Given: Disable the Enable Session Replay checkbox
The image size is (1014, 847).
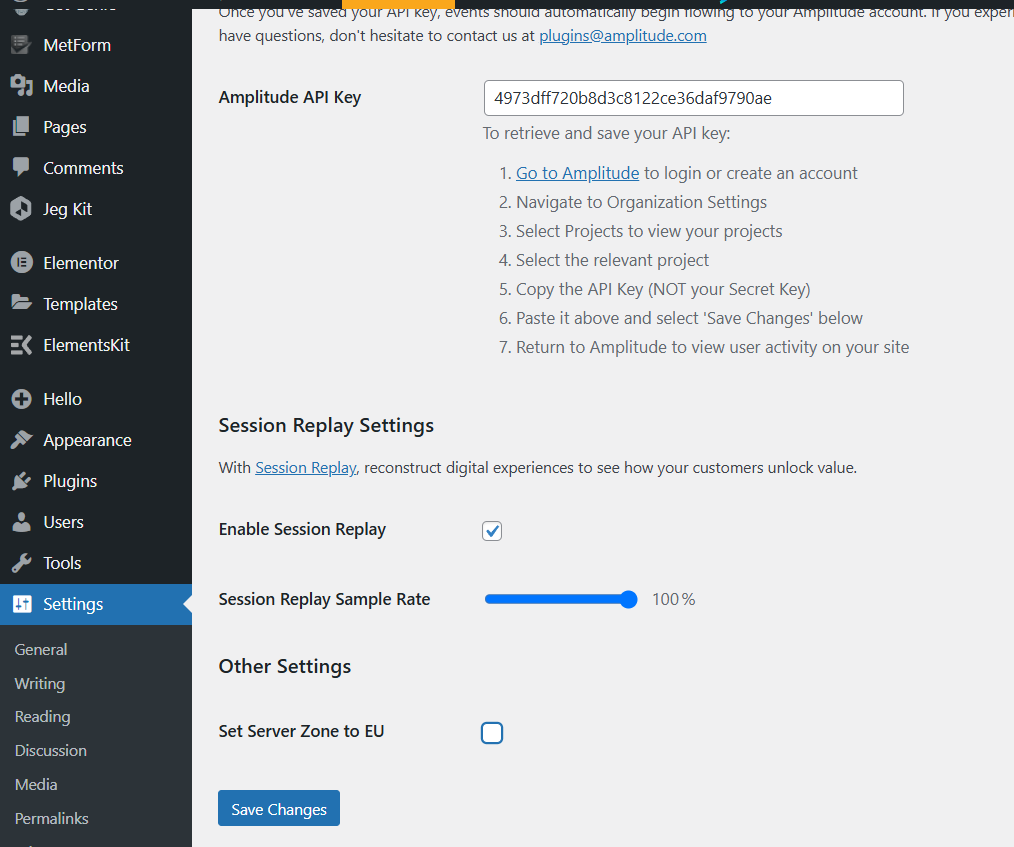Looking at the screenshot, I should coord(492,531).
